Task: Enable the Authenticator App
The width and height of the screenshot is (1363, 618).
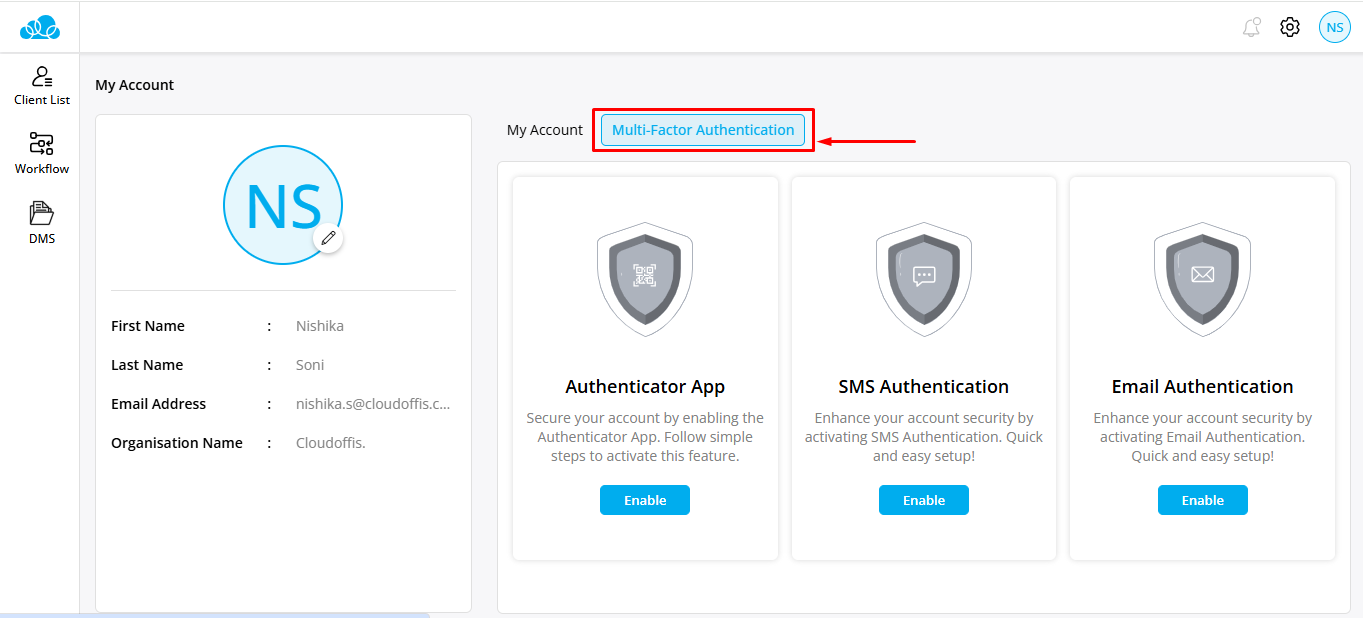Action: point(645,500)
